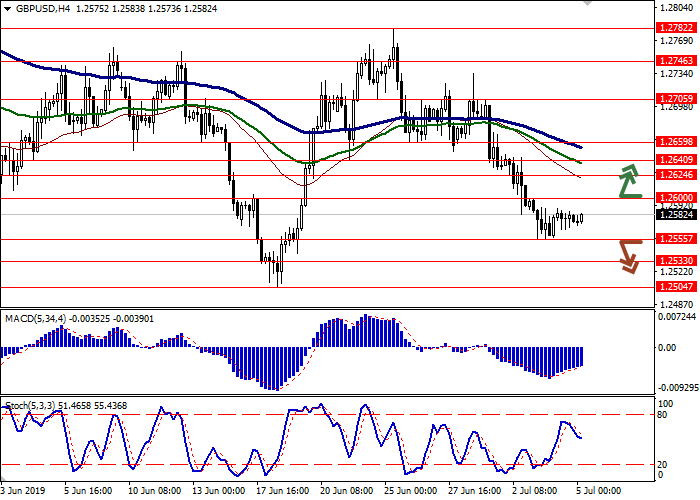The height and width of the screenshot is (500, 700).
Task: Click the current price 1.25824 black label
Action: 677,214
